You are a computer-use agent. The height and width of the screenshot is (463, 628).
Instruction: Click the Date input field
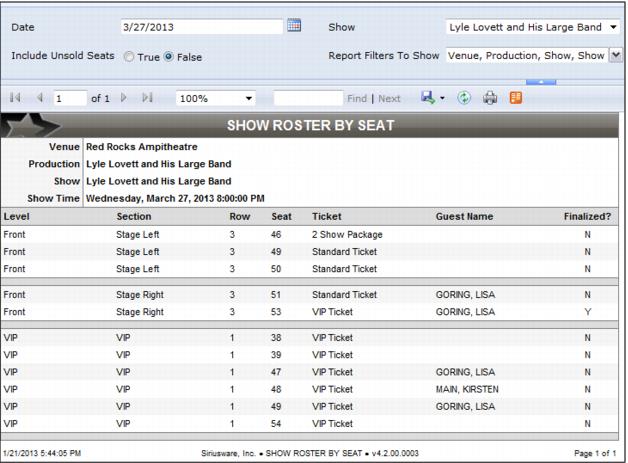pyautogui.click(x=200, y=26)
